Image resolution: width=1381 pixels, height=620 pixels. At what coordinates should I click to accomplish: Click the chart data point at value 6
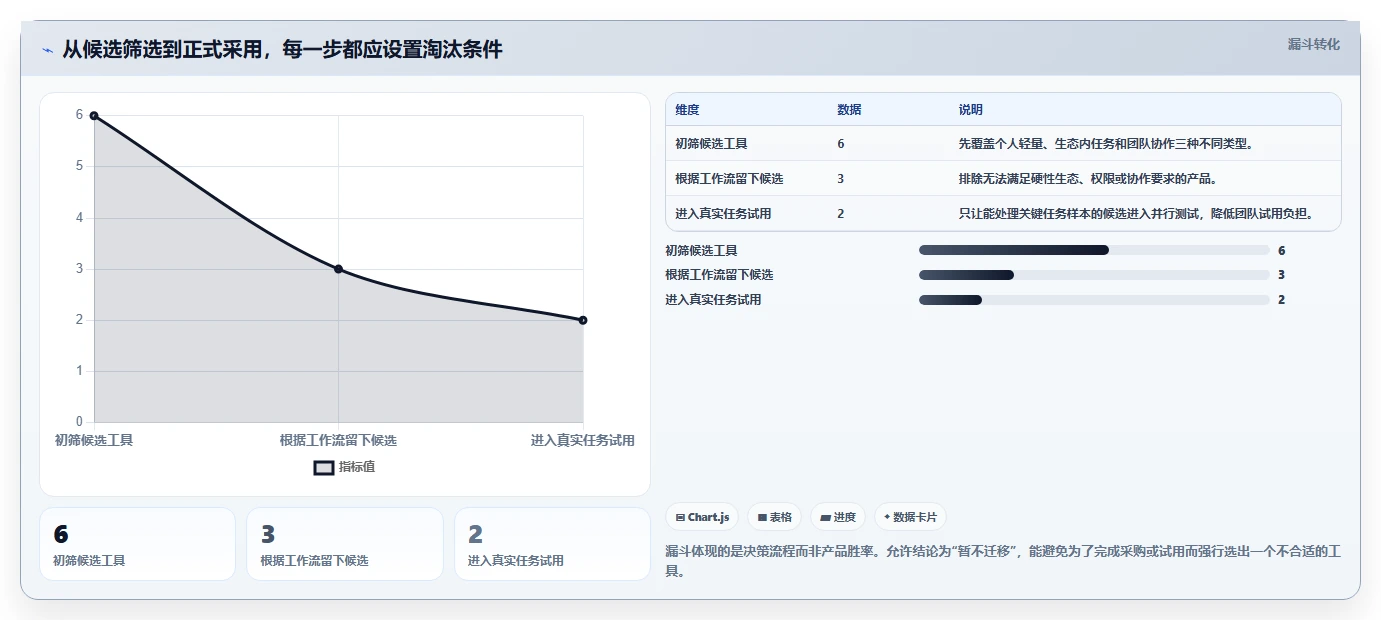(x=94, y=116)
